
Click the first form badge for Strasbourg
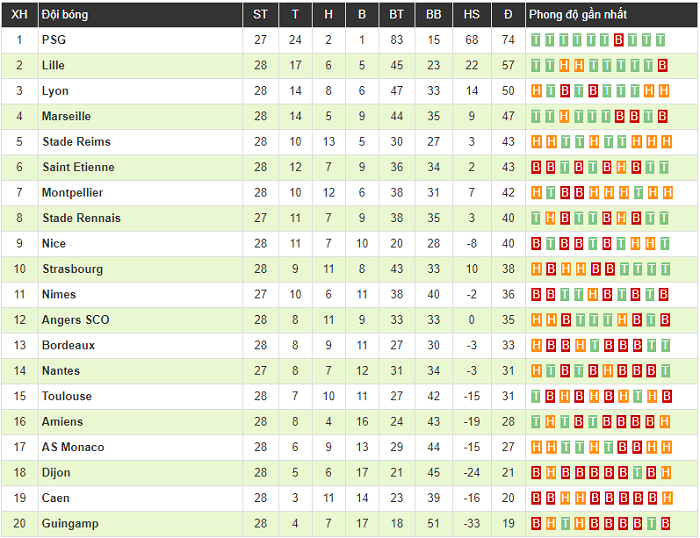pyautogui.click(x=536, y=269)
